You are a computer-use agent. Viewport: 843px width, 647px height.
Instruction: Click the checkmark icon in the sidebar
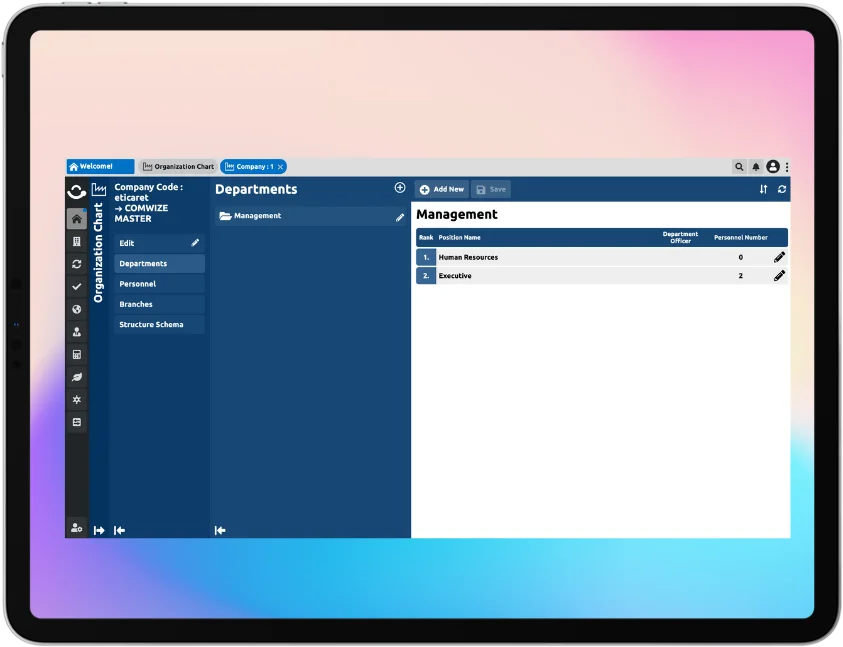pyautogui.click(x=77, y=286)
